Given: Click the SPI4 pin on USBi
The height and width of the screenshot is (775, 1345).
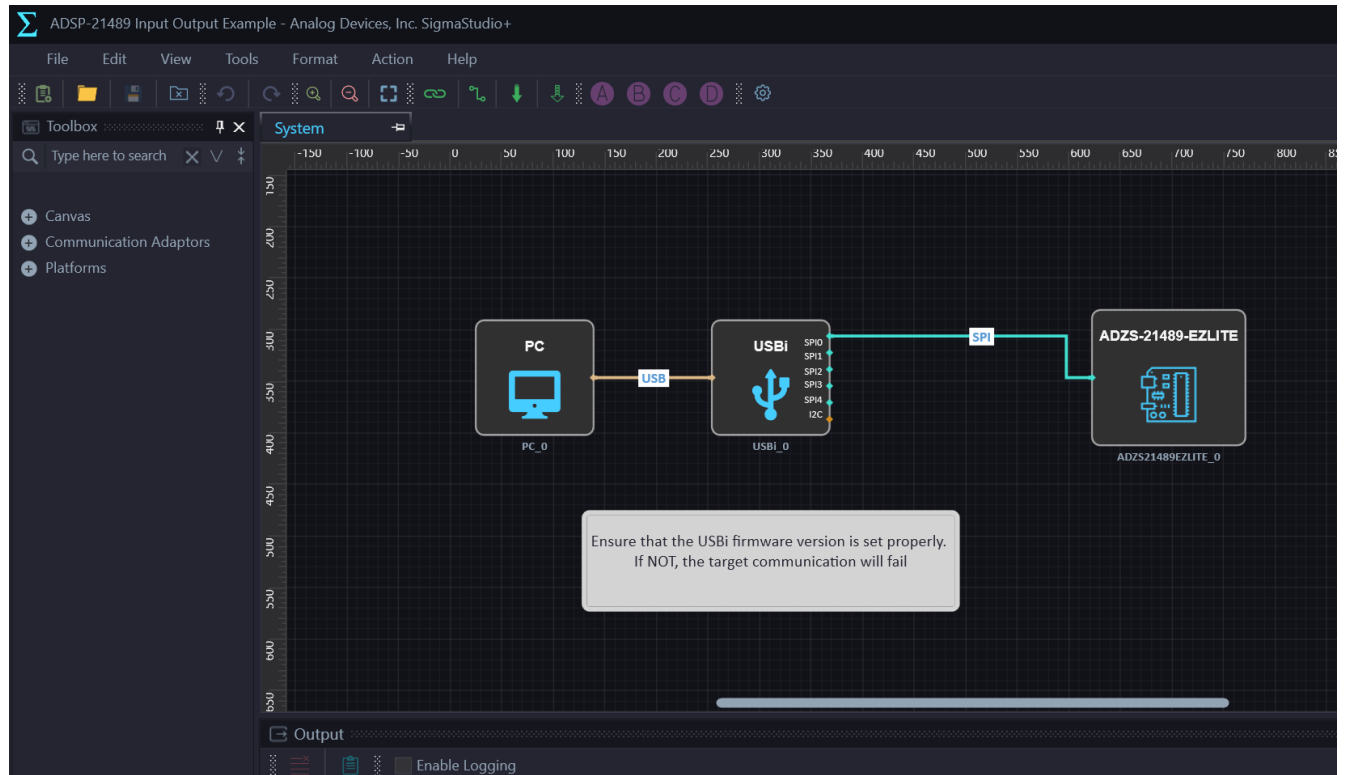Looking at the screenshot, I should tap(830, 401).
